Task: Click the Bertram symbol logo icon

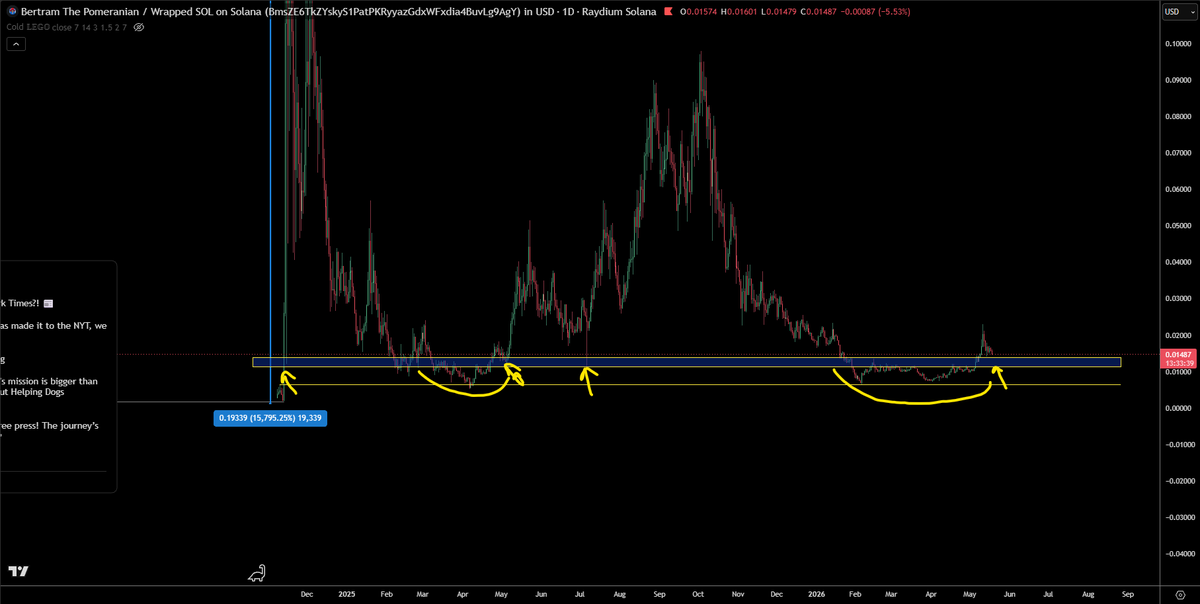Action: 11,12
